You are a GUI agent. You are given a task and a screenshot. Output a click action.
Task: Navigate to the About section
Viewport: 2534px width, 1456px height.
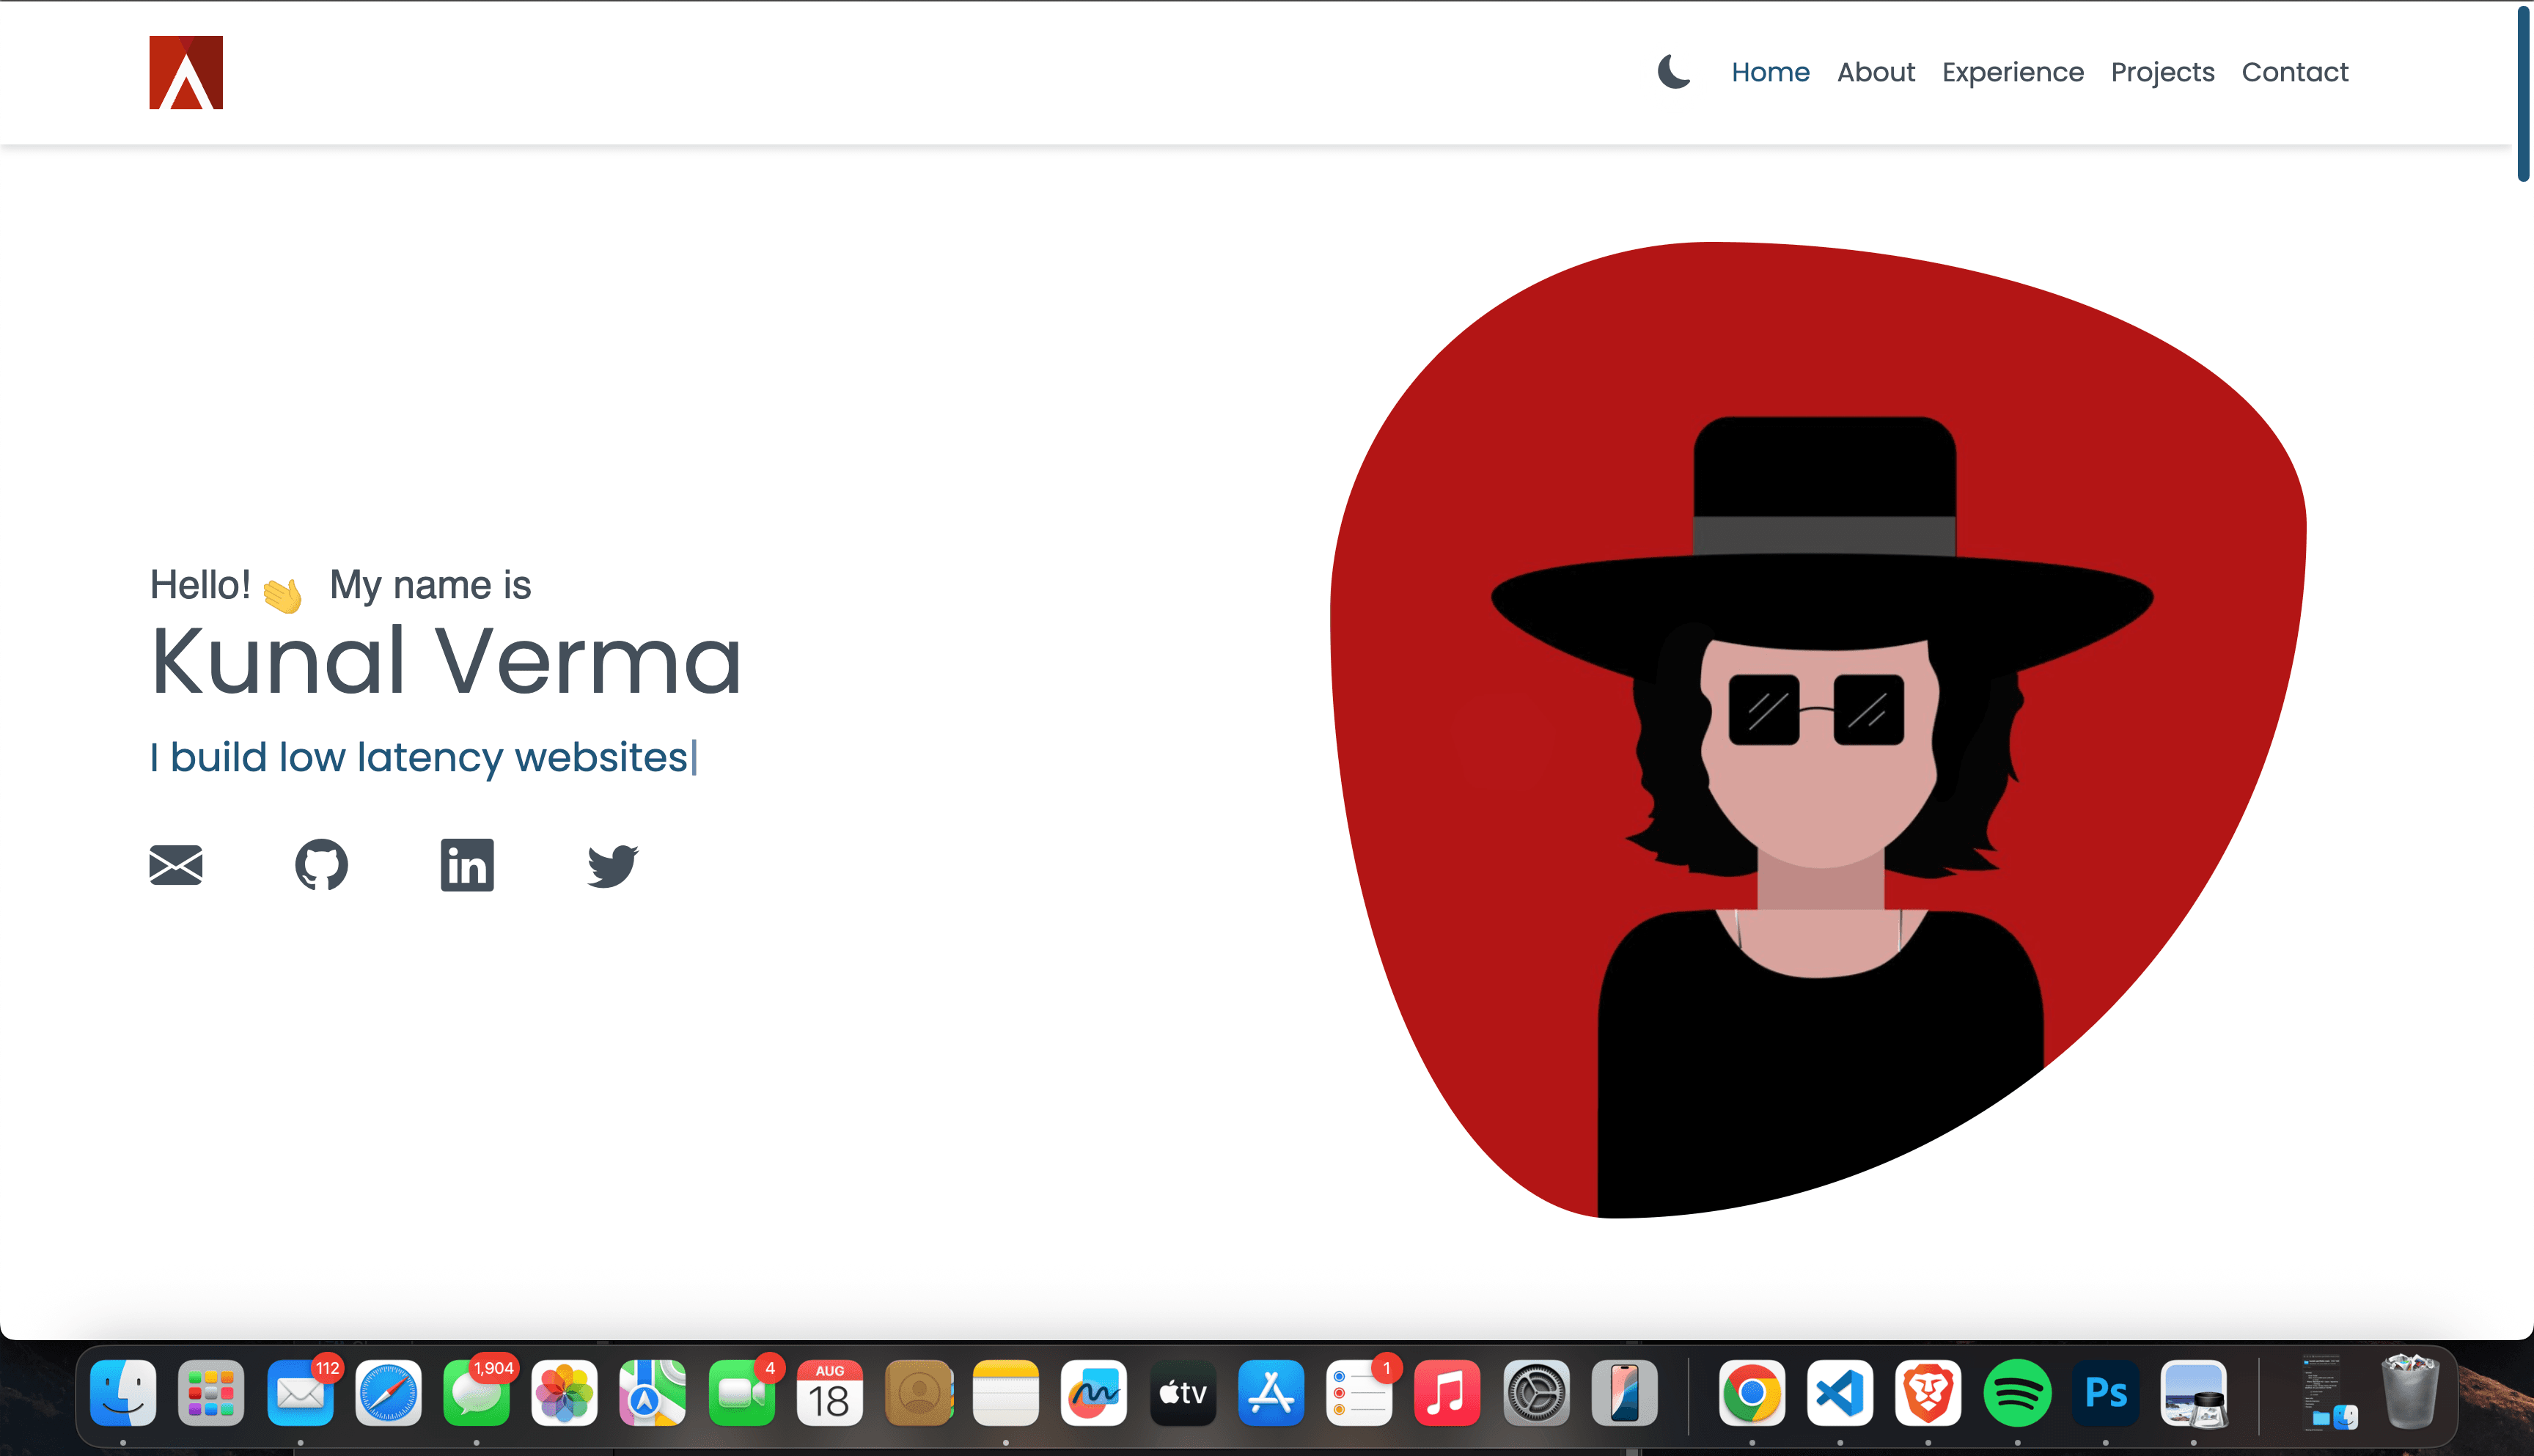[1875, 72]
